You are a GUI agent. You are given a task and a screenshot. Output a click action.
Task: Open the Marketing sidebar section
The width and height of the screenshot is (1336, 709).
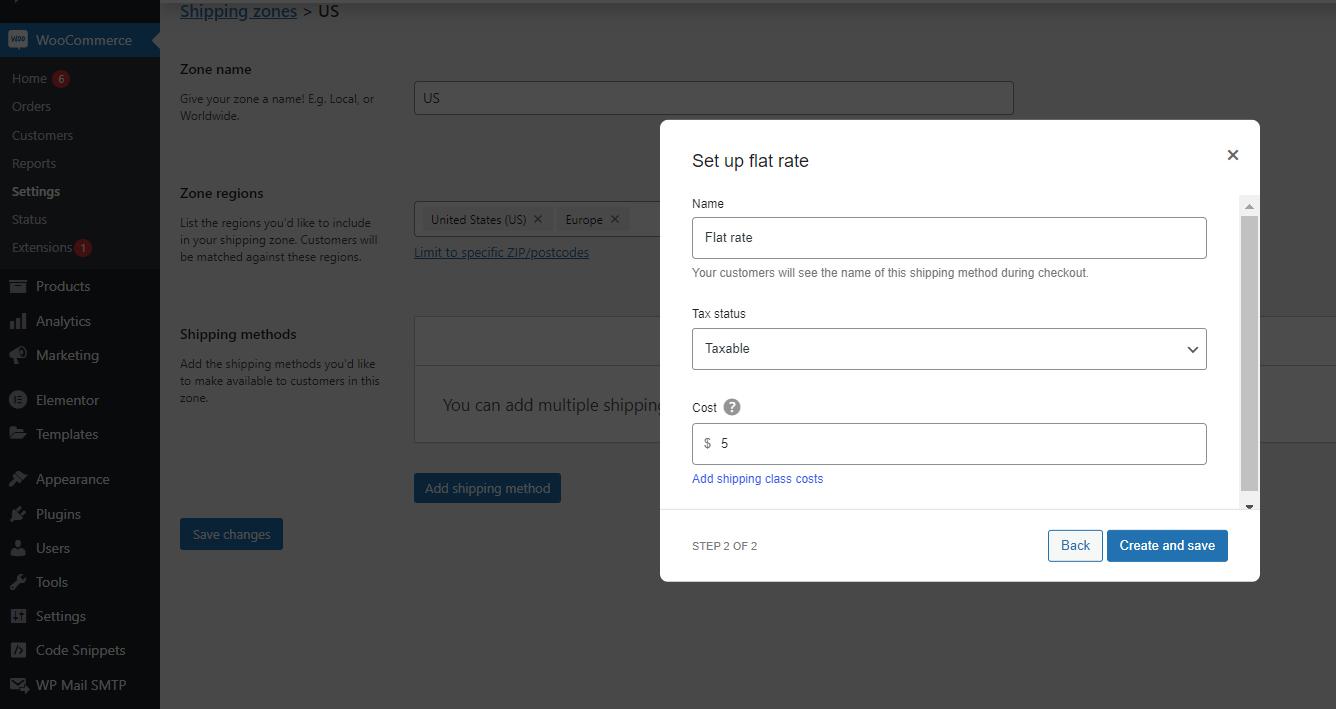click(67, 355)
